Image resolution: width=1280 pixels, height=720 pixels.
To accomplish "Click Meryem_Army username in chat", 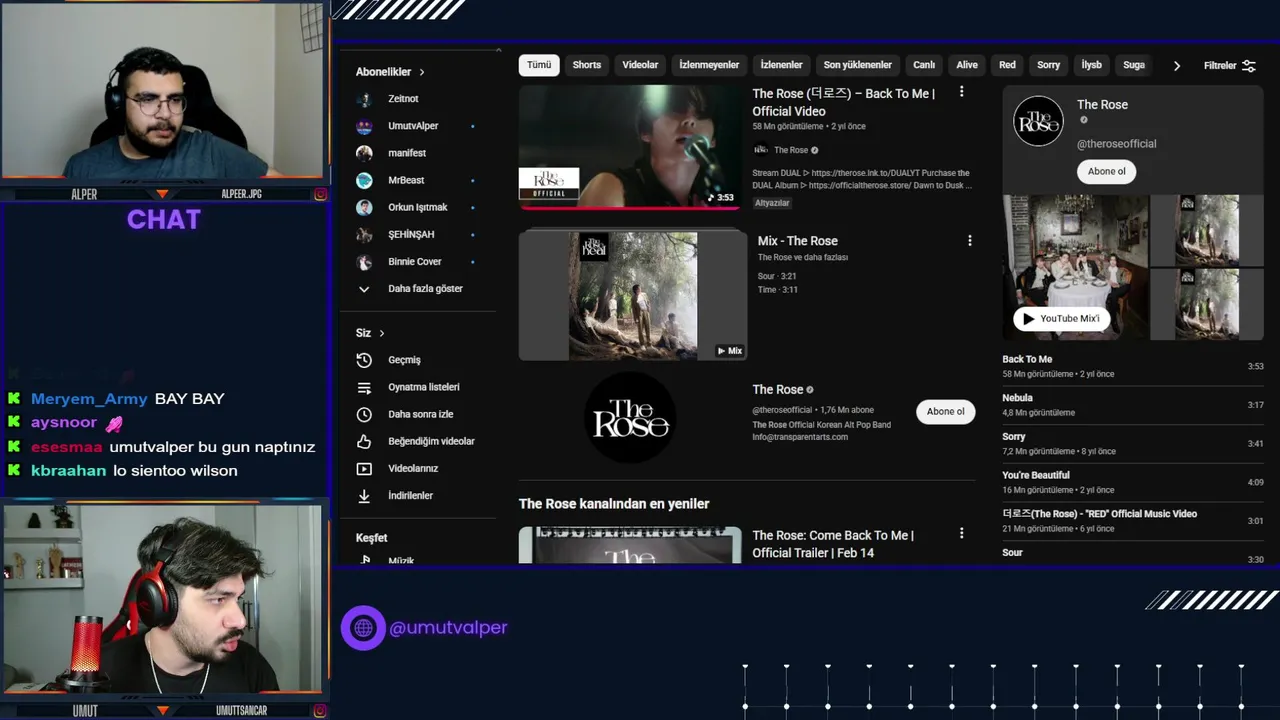I will click(x=89, y=399).
